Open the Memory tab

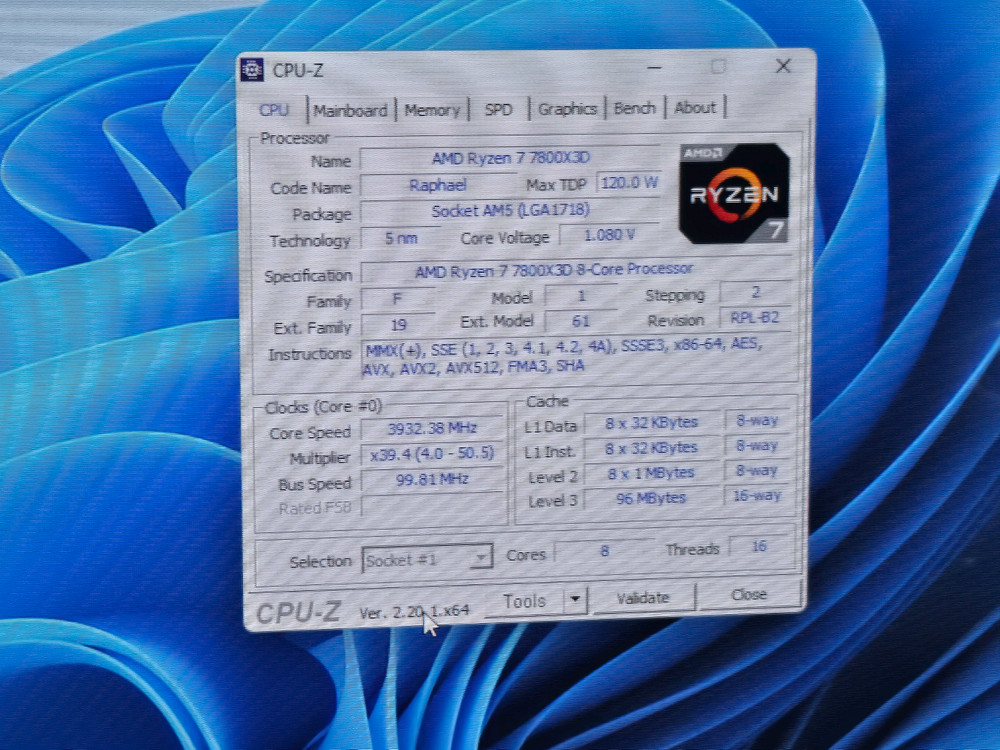[432, 110]
